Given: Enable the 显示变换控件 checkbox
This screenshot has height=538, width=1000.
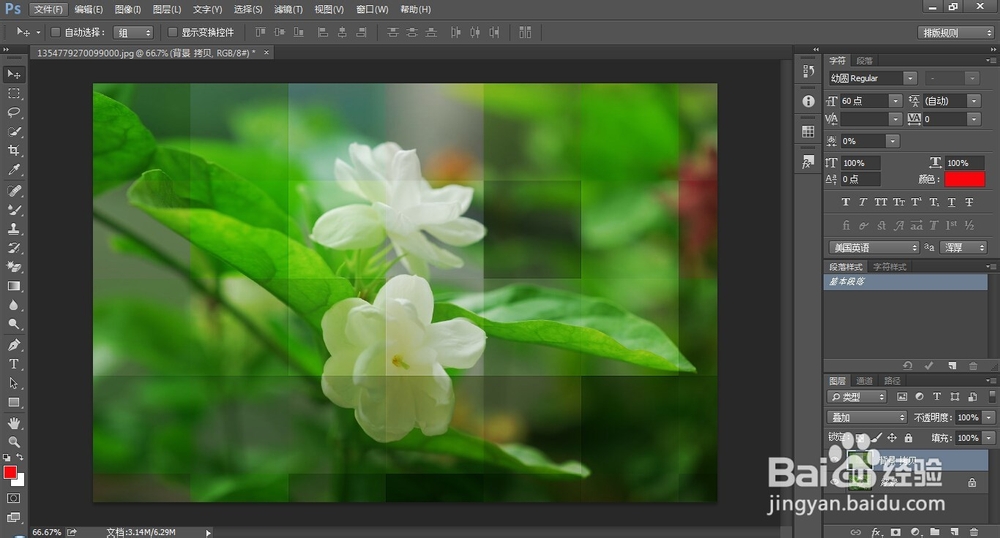Looking at the screenshot, I should 172,32.
